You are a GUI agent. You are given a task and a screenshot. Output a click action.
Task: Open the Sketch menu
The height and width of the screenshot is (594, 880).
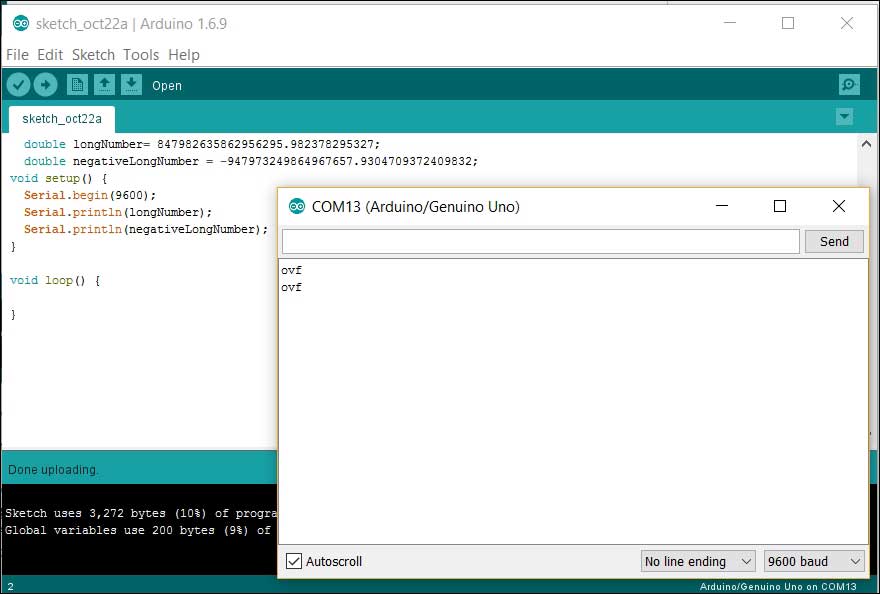click(93, 55)
